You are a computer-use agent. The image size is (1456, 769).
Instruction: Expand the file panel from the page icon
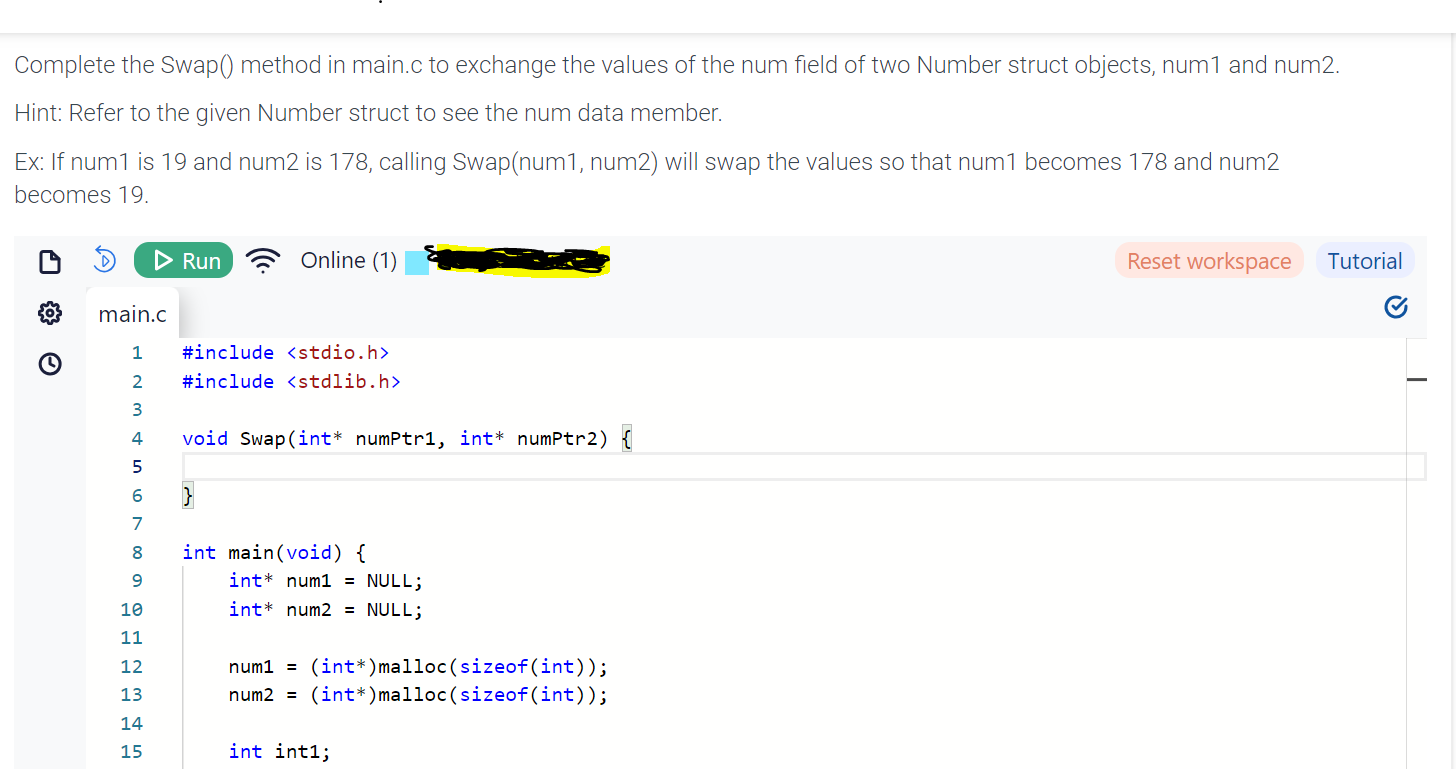click(49, 261)
